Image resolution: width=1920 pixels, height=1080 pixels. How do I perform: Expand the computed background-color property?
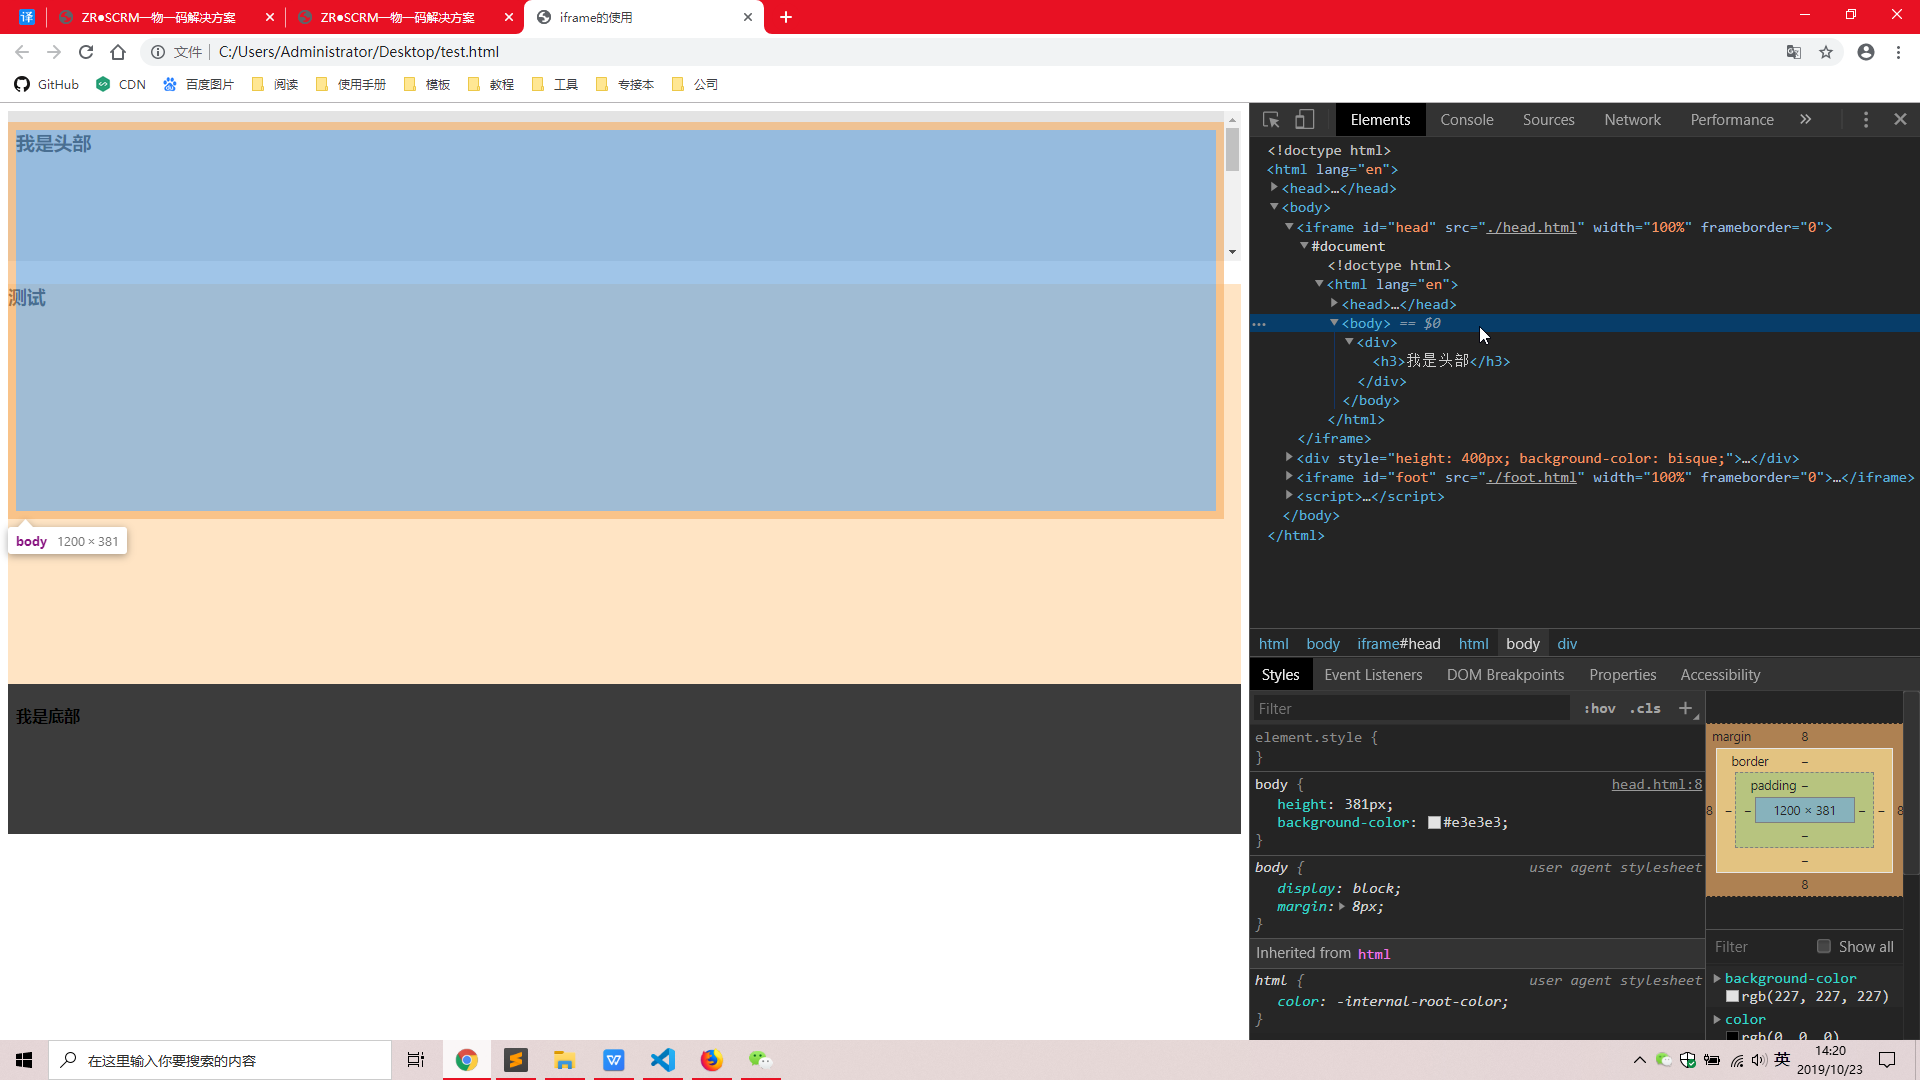coord(1717,978)
